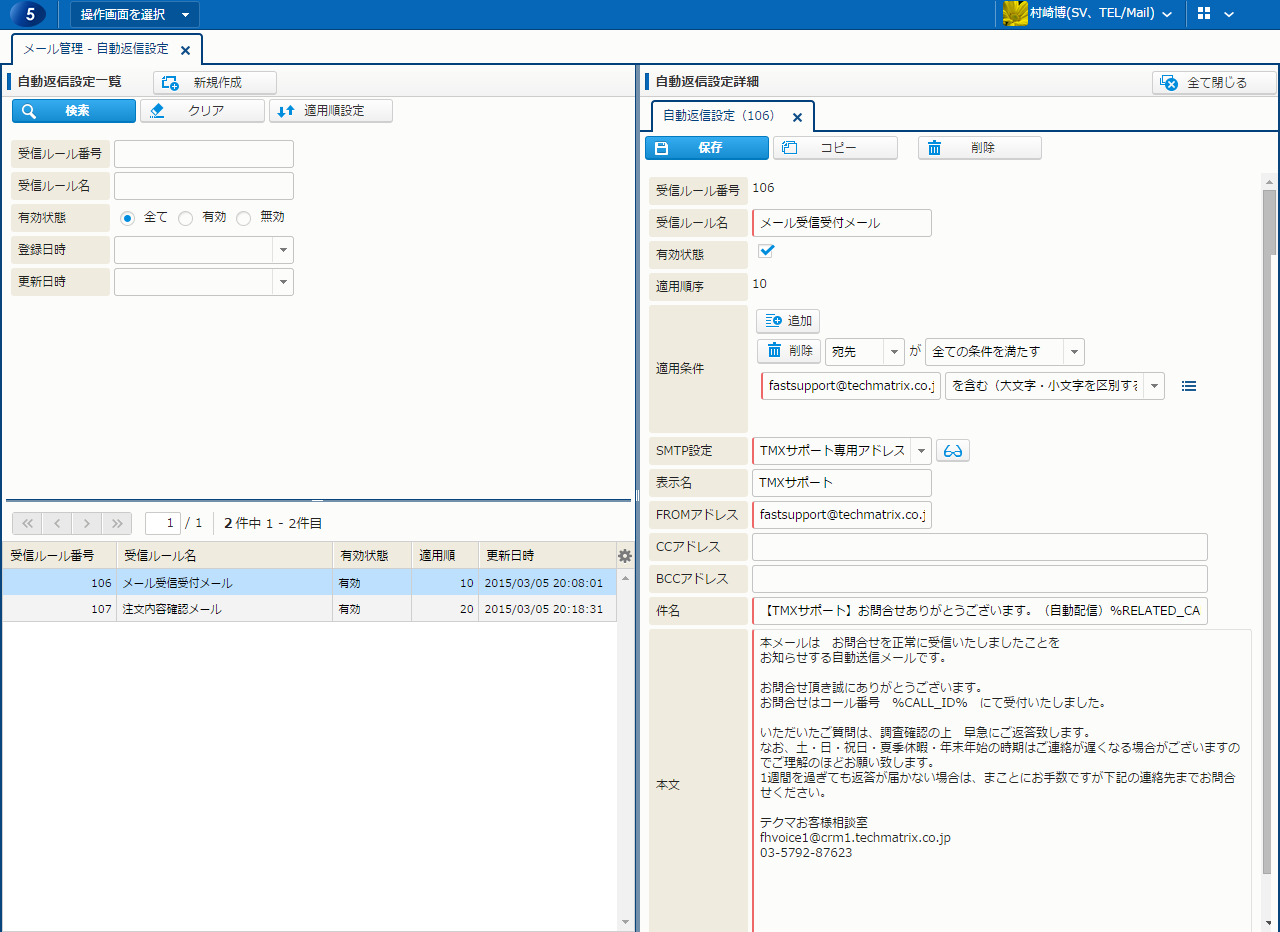Jump to the last page of results
1280x932 pixels.
coord(117,523)
